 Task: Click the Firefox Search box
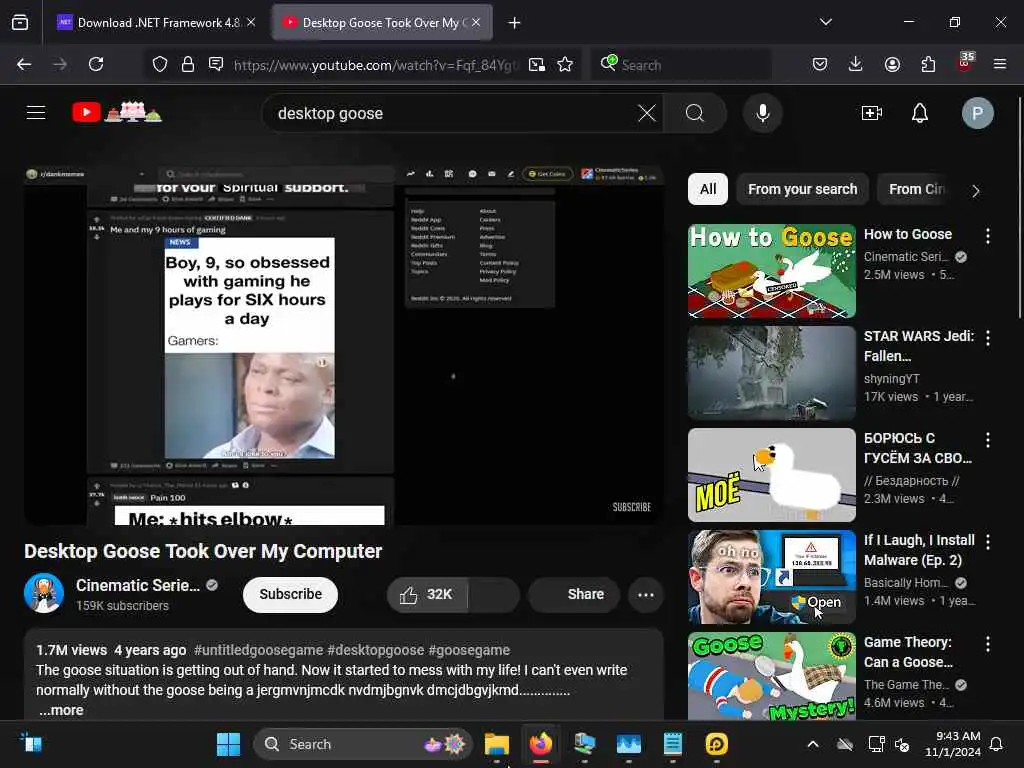pyautogui.click(x=681, y=65)
